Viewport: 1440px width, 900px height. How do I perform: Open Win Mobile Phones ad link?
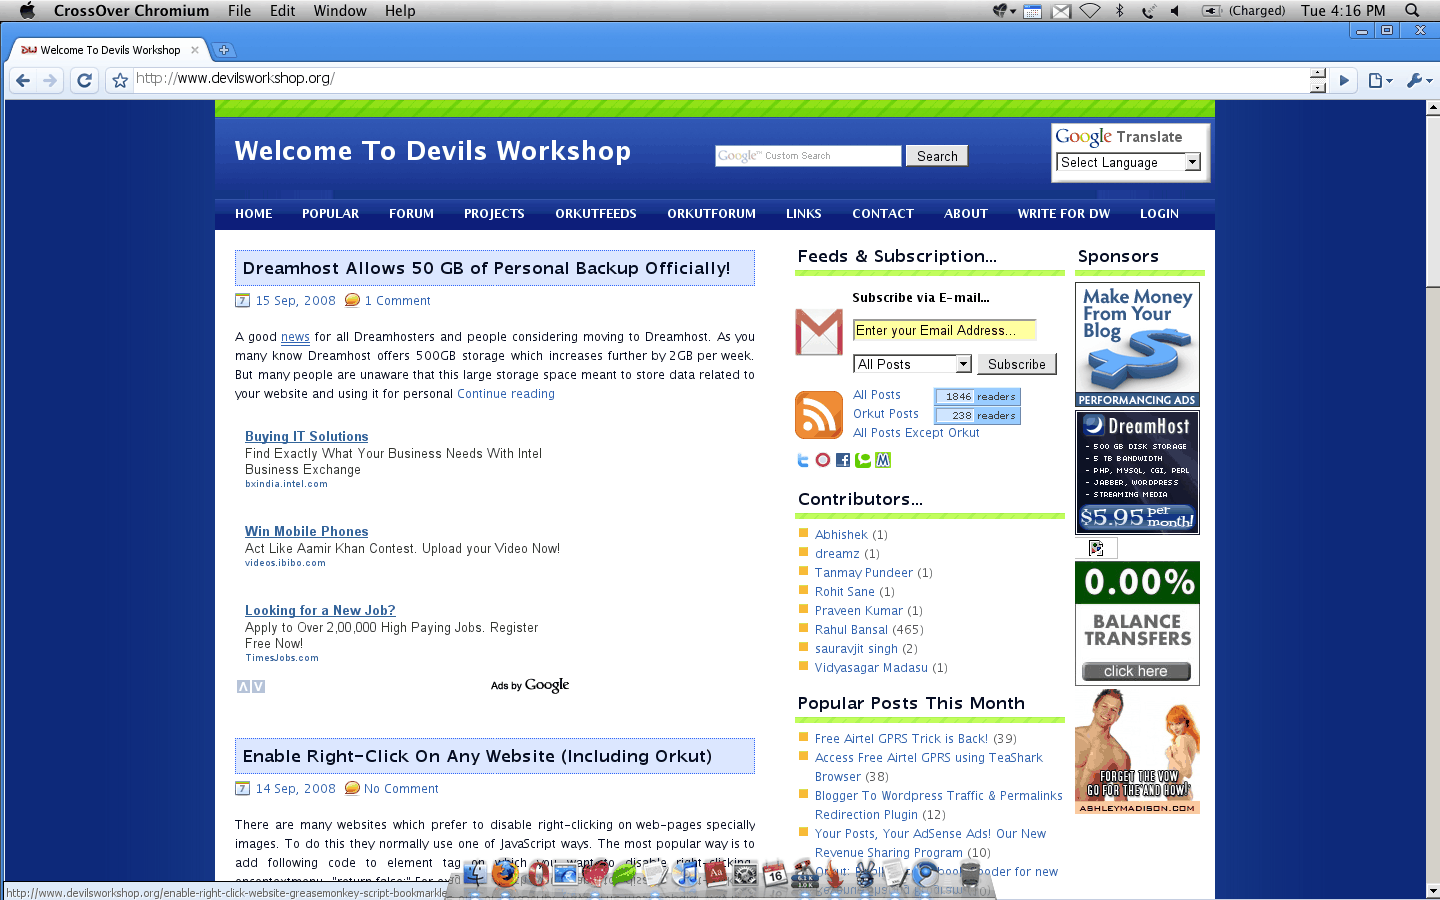click(x=306, y=532)
